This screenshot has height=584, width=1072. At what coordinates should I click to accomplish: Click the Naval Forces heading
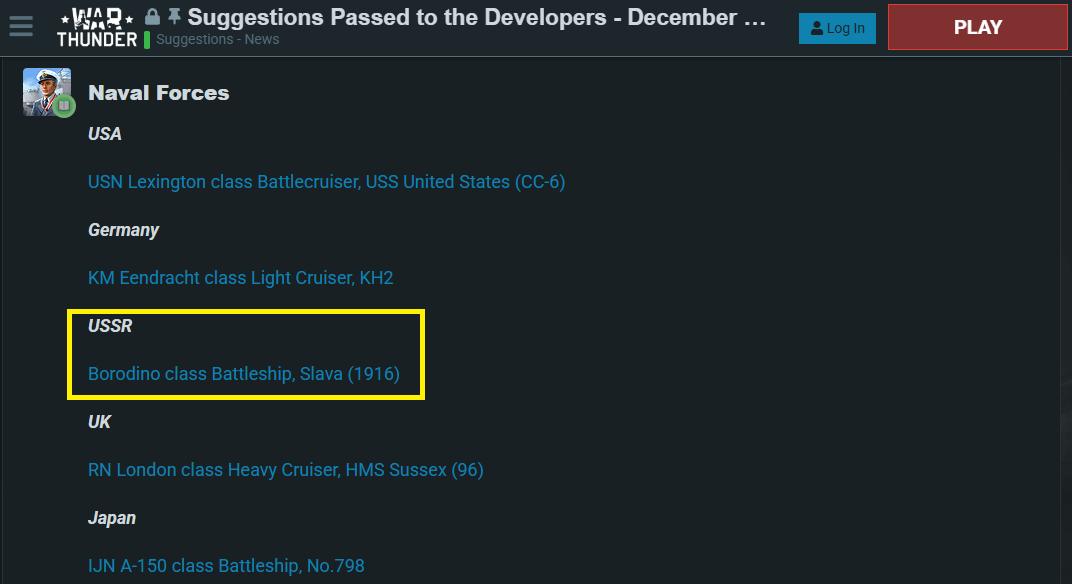[159, 93]
